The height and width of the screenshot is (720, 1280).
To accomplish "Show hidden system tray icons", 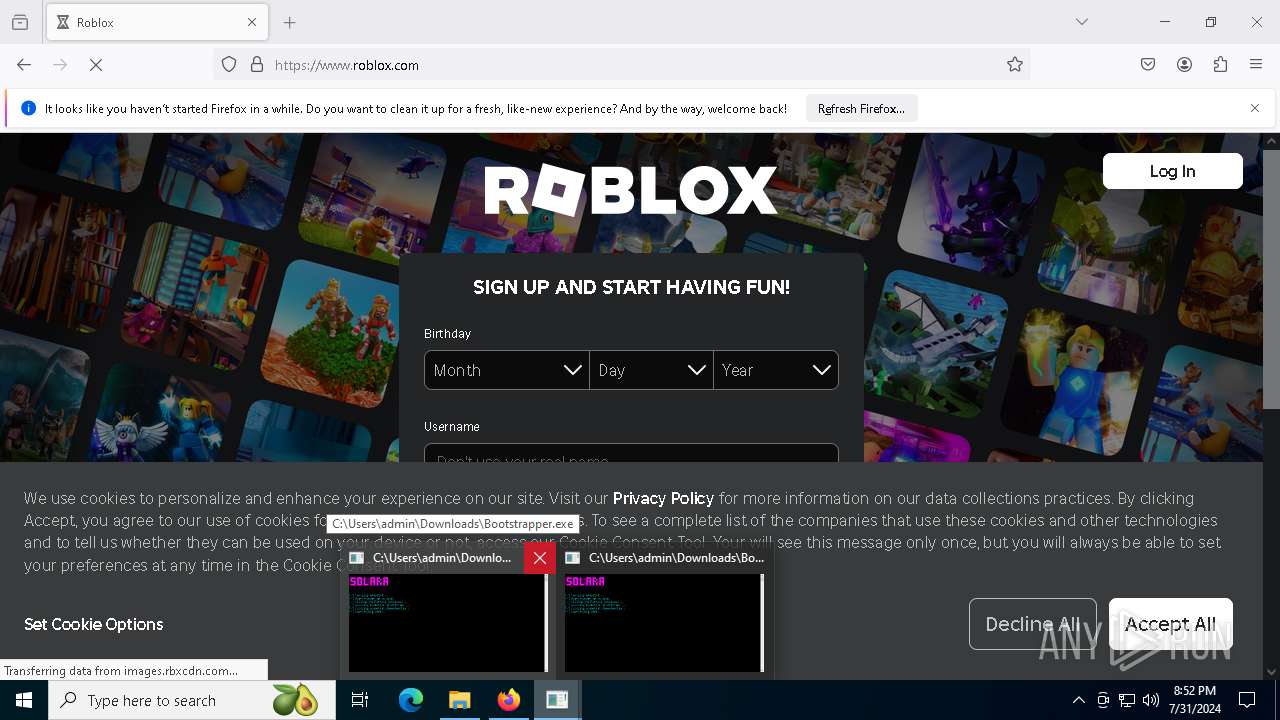I will point(1078,700).
